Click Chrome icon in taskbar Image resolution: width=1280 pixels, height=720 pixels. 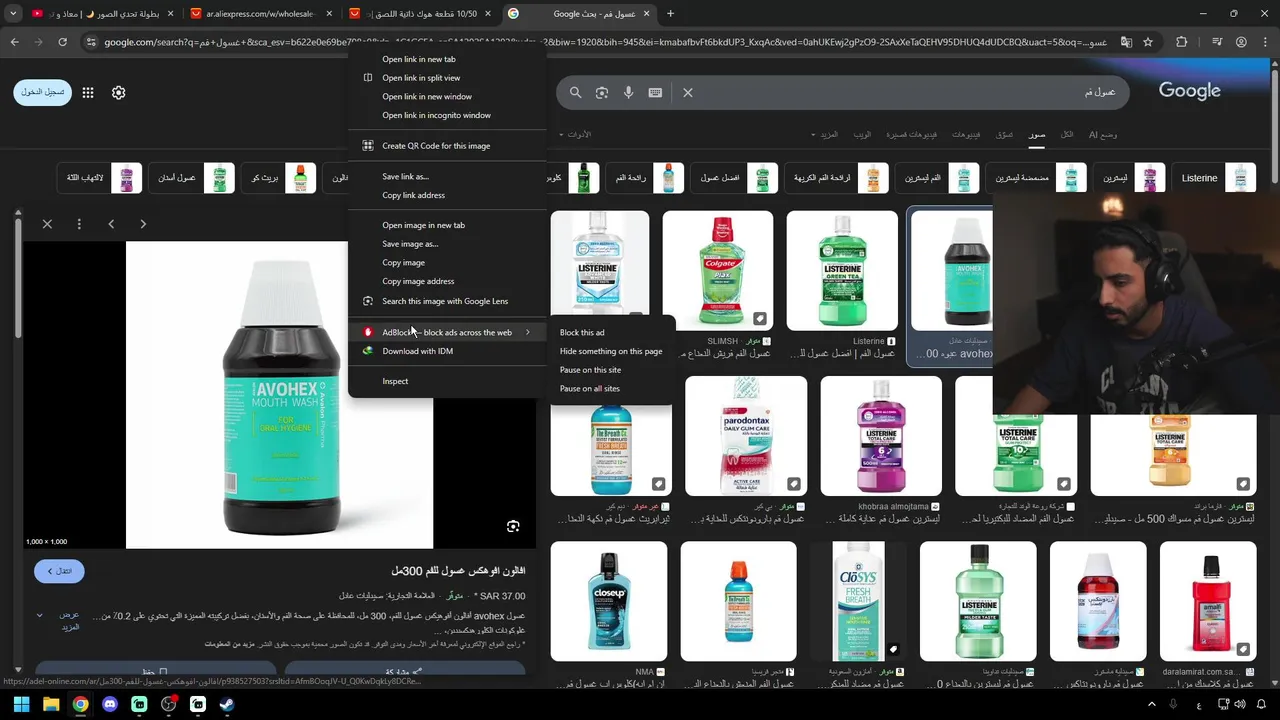pyautogui.click(x=80, y=704)
